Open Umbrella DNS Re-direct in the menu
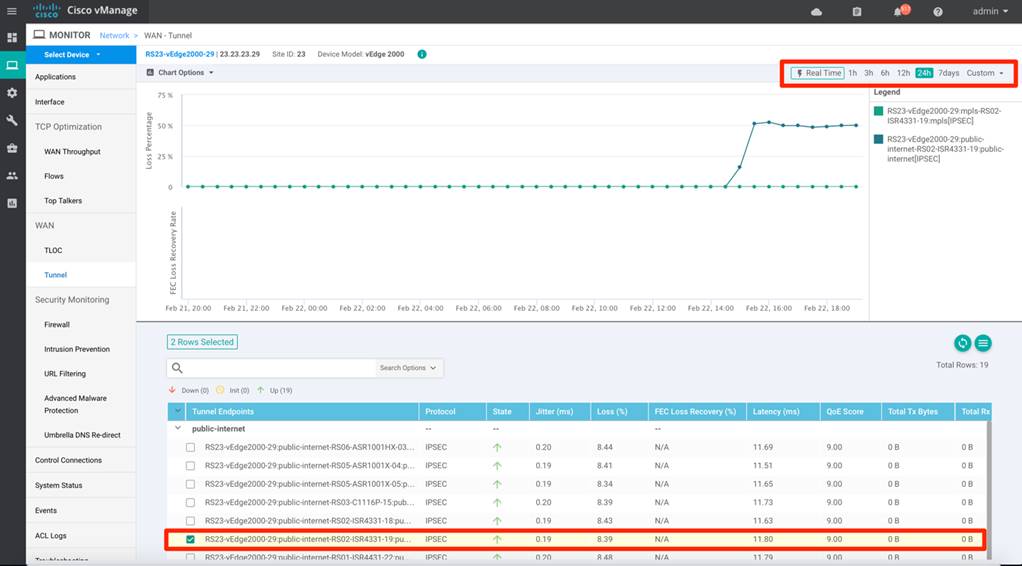Screen dimensions: 1022x566 pyautogui.click(x=82, y=435)
